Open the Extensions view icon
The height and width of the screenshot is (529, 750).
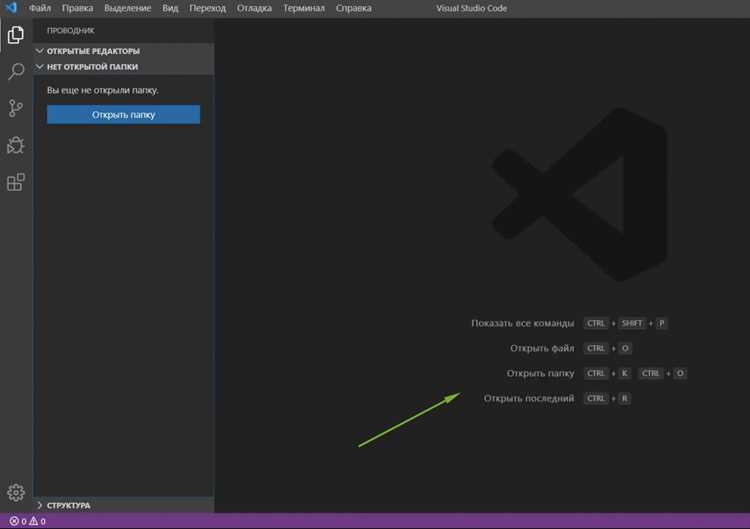16,182
